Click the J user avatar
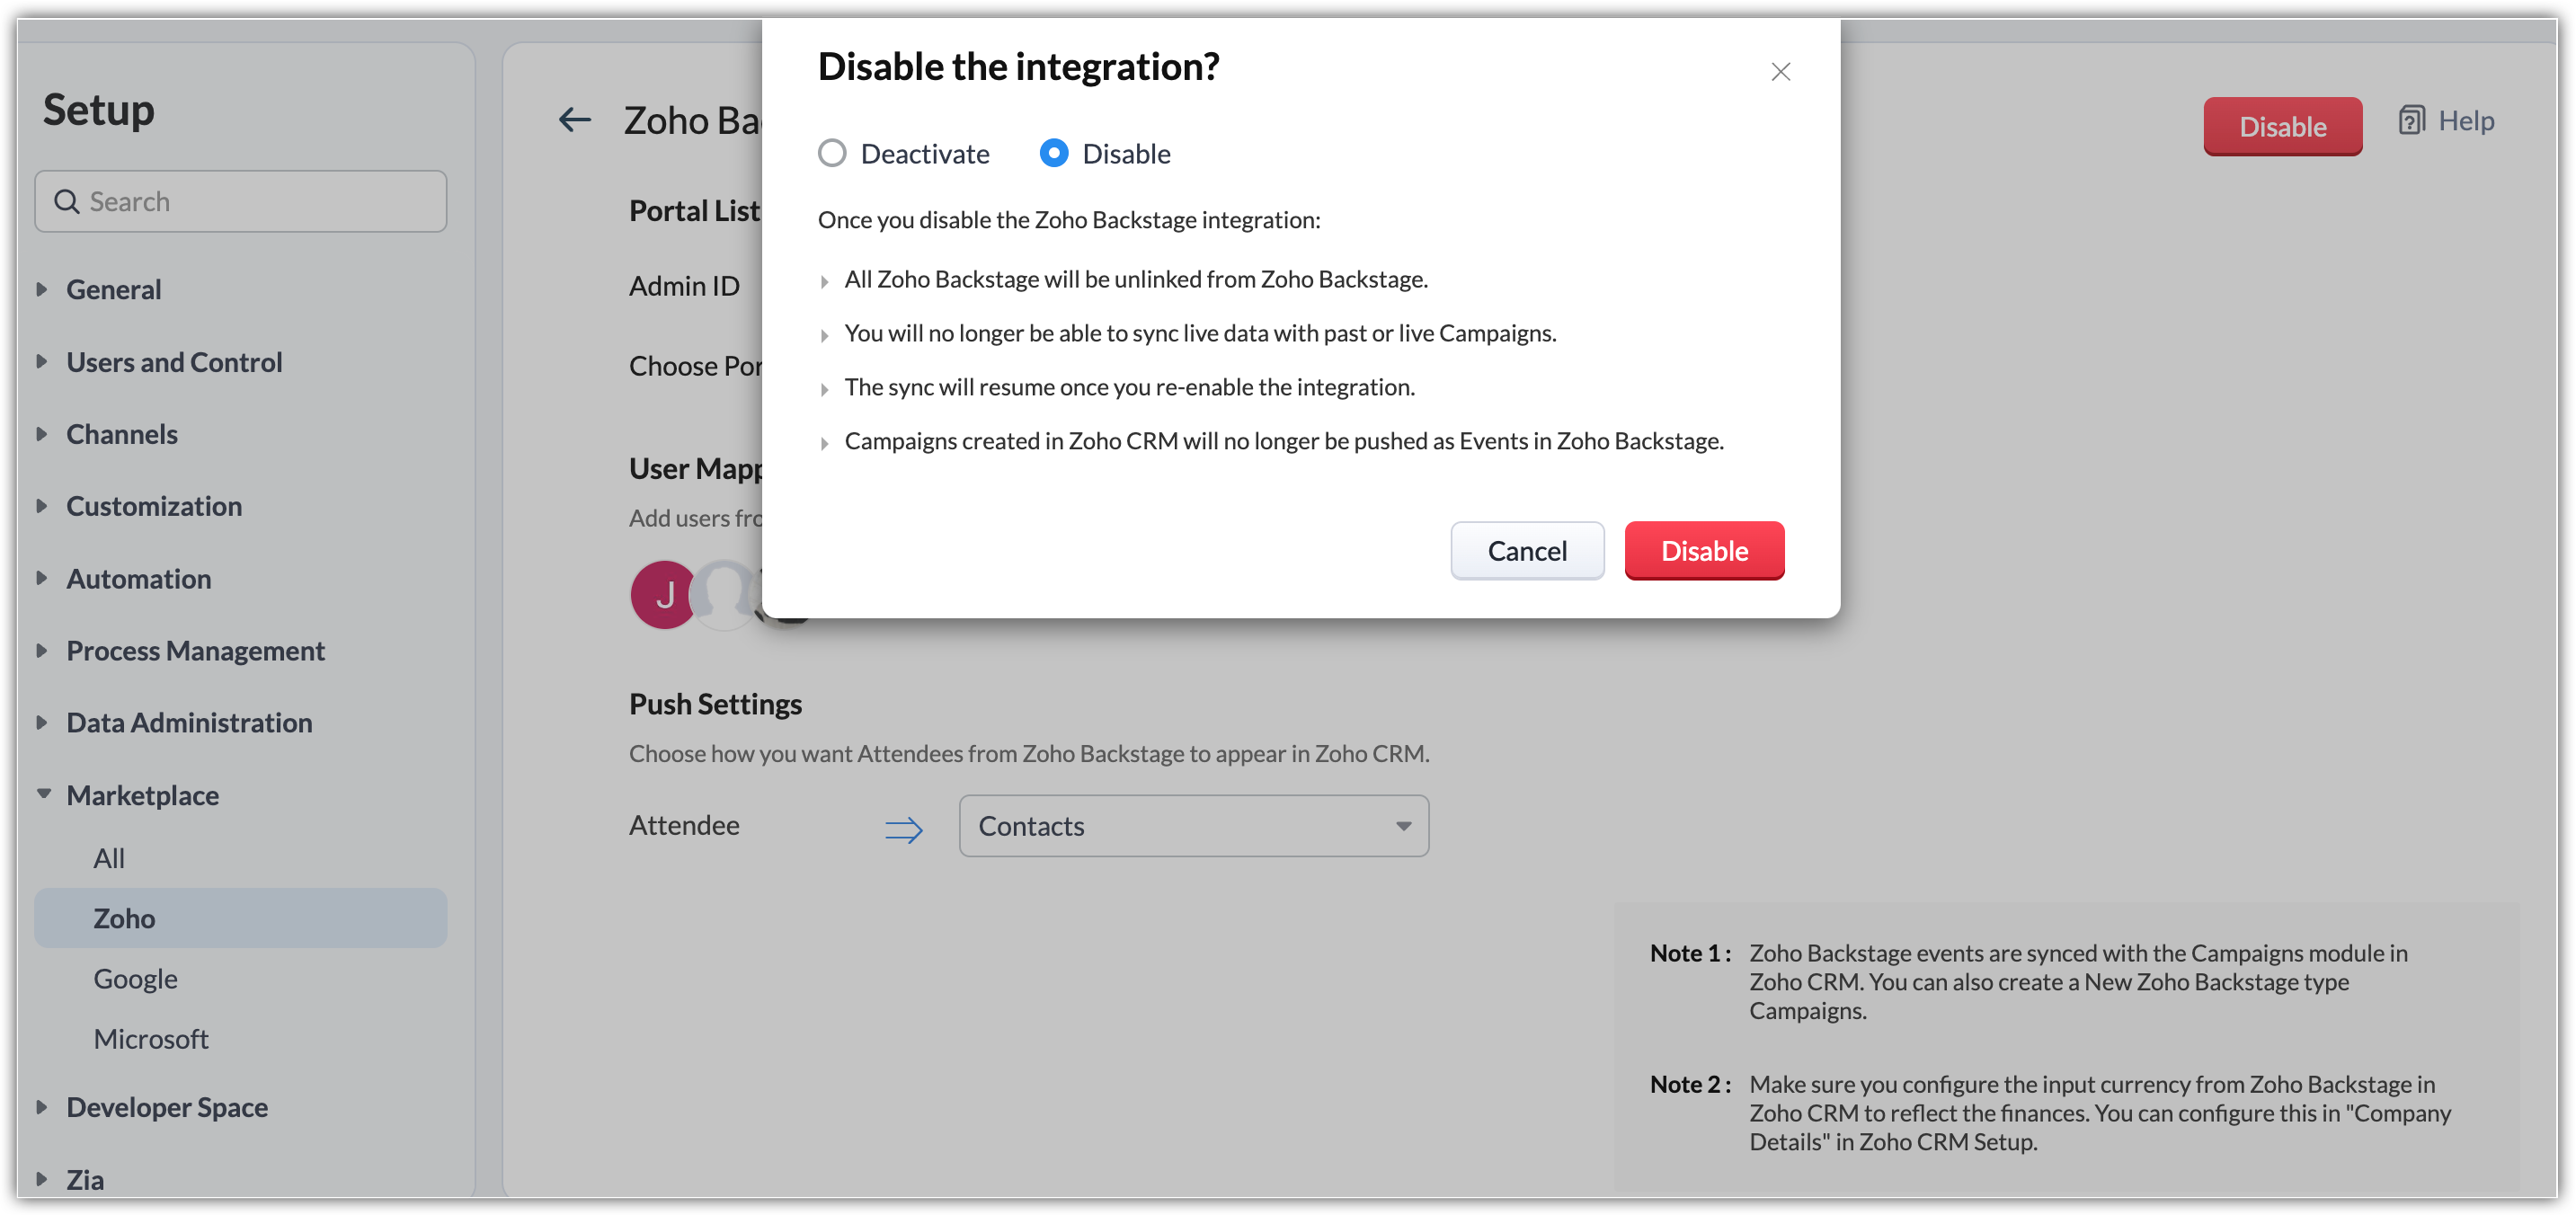The width and height of the screenshot is (2576, 1215). (663, 595)
